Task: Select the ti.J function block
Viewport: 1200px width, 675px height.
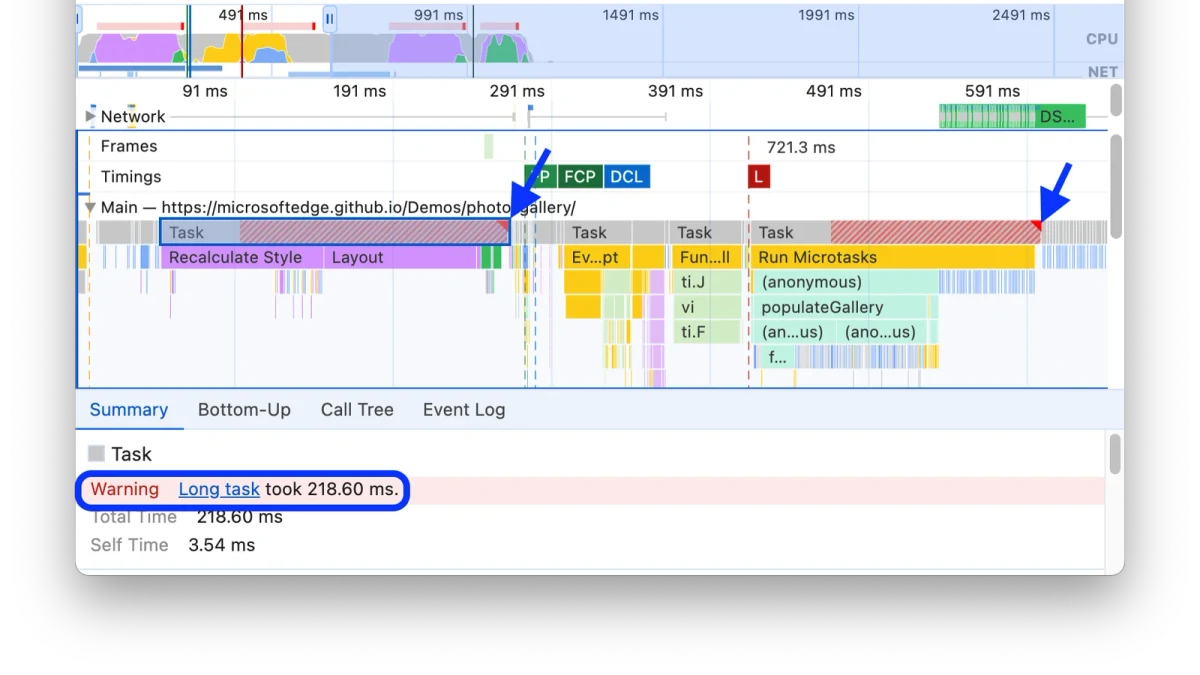Action: 707,282
